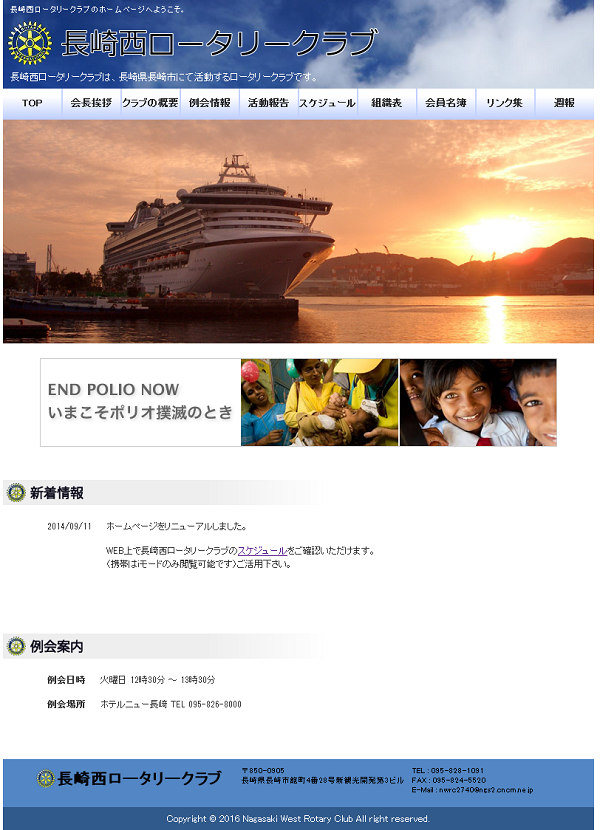Select 週報 in the navigation bar
This screenshot has height=830, width=600.
pyautogui.click(x=565, y=103)
